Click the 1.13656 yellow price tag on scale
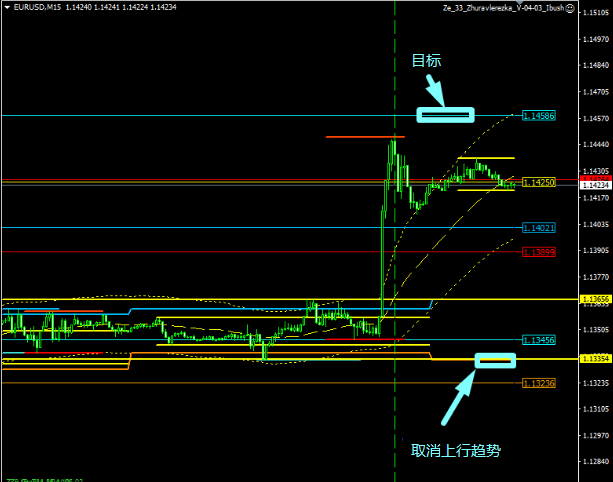 pyautogui.click(x=595, y=299)
